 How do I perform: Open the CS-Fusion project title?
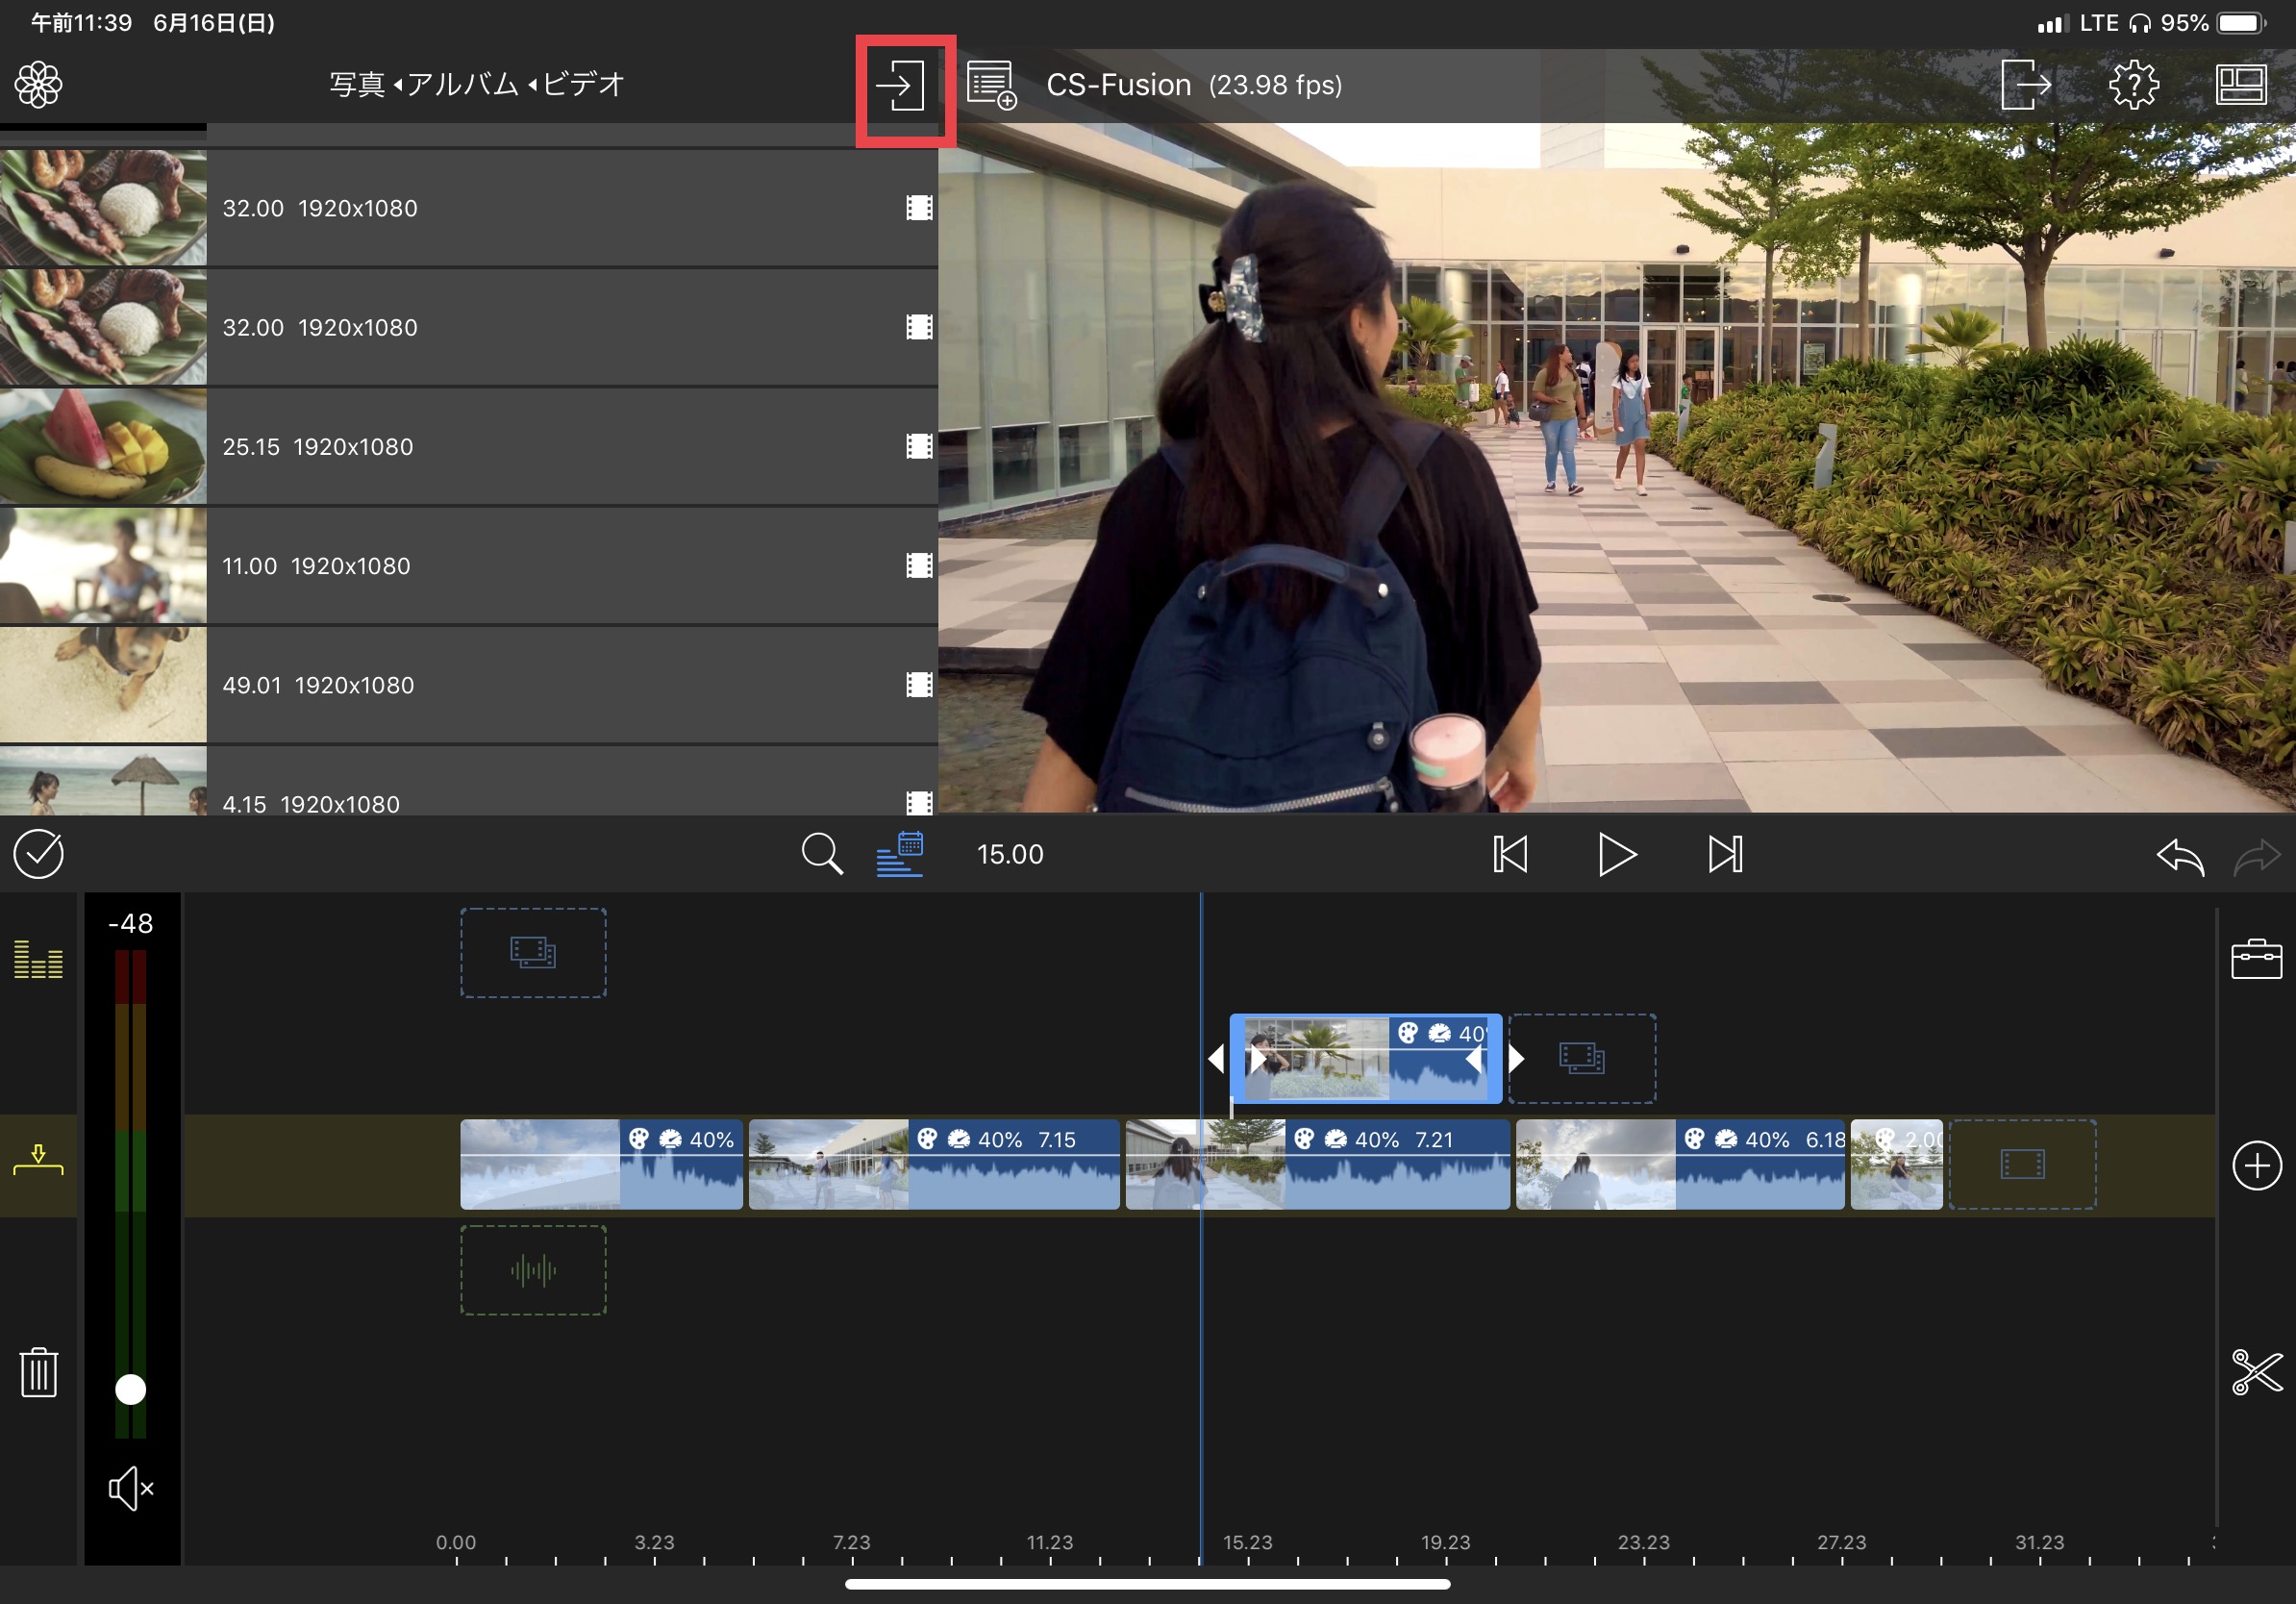(x=1118, y=85)
